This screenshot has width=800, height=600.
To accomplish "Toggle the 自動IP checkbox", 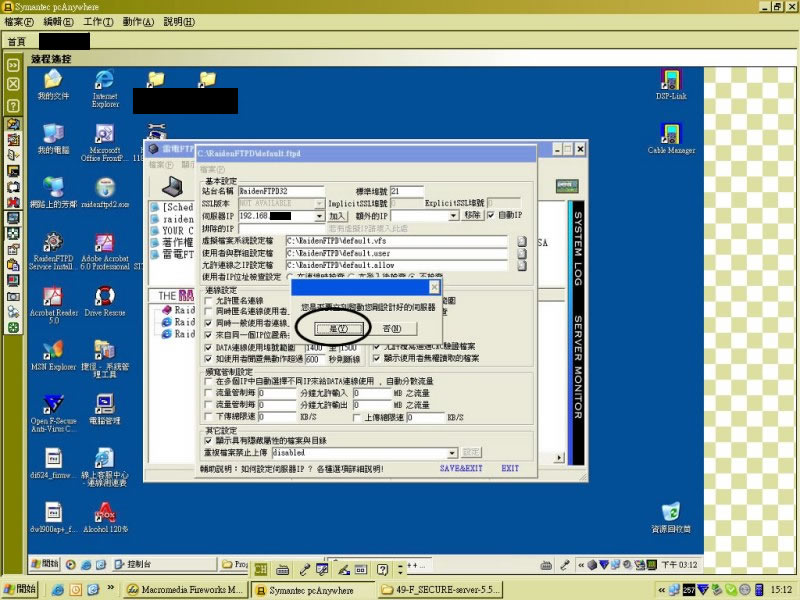I will coord(491,215).
